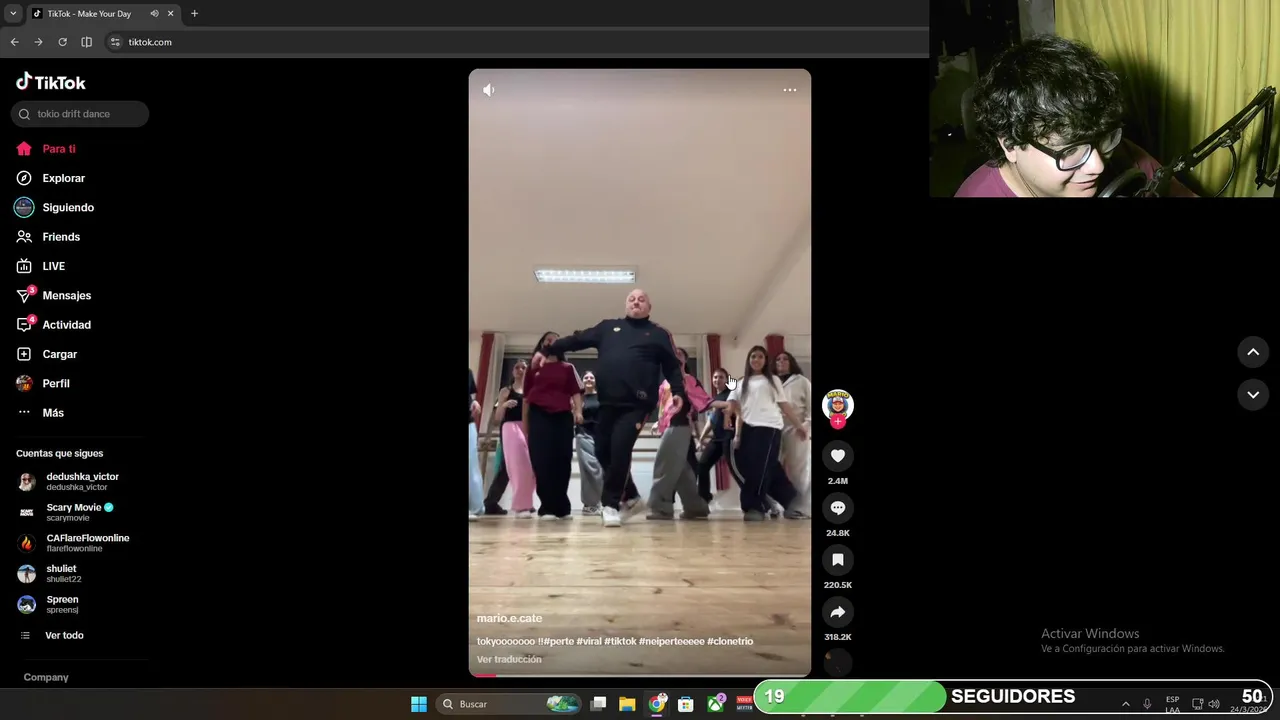Click the Mensajes paper-plane icon
Viewport: 1280px width, 720px height.
point(24,296)
